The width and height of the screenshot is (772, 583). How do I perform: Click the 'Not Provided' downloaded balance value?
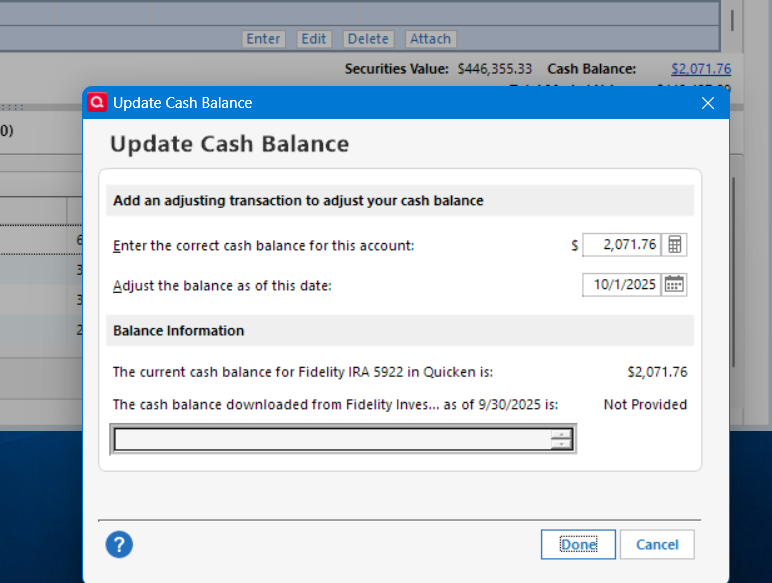645,405
